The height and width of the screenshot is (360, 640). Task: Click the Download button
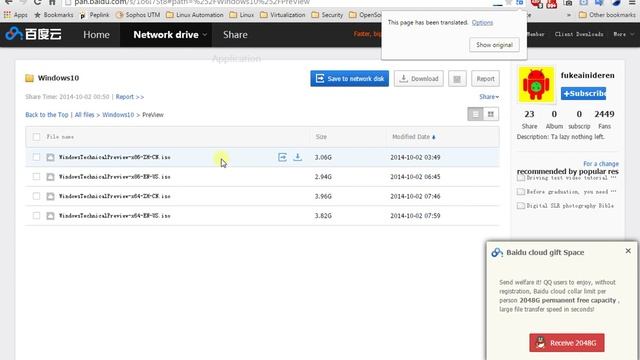(419, 79)
